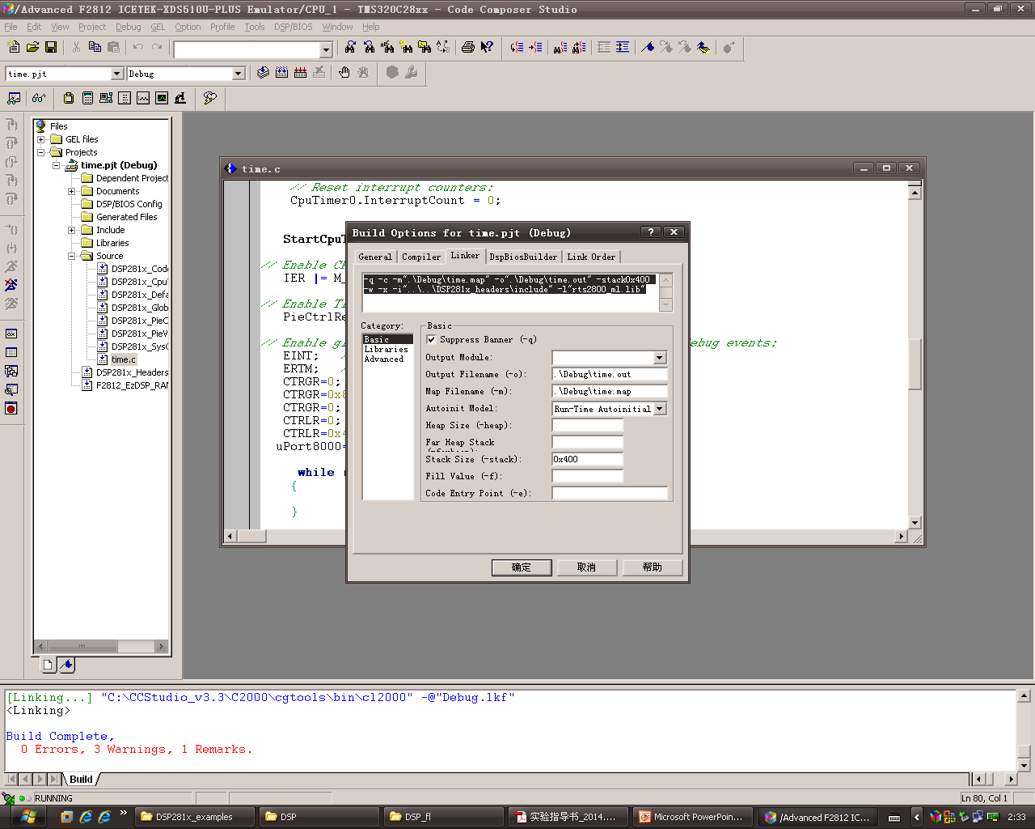Open the Profile menu
1035x829 pixels.
[x=222, y=27]
